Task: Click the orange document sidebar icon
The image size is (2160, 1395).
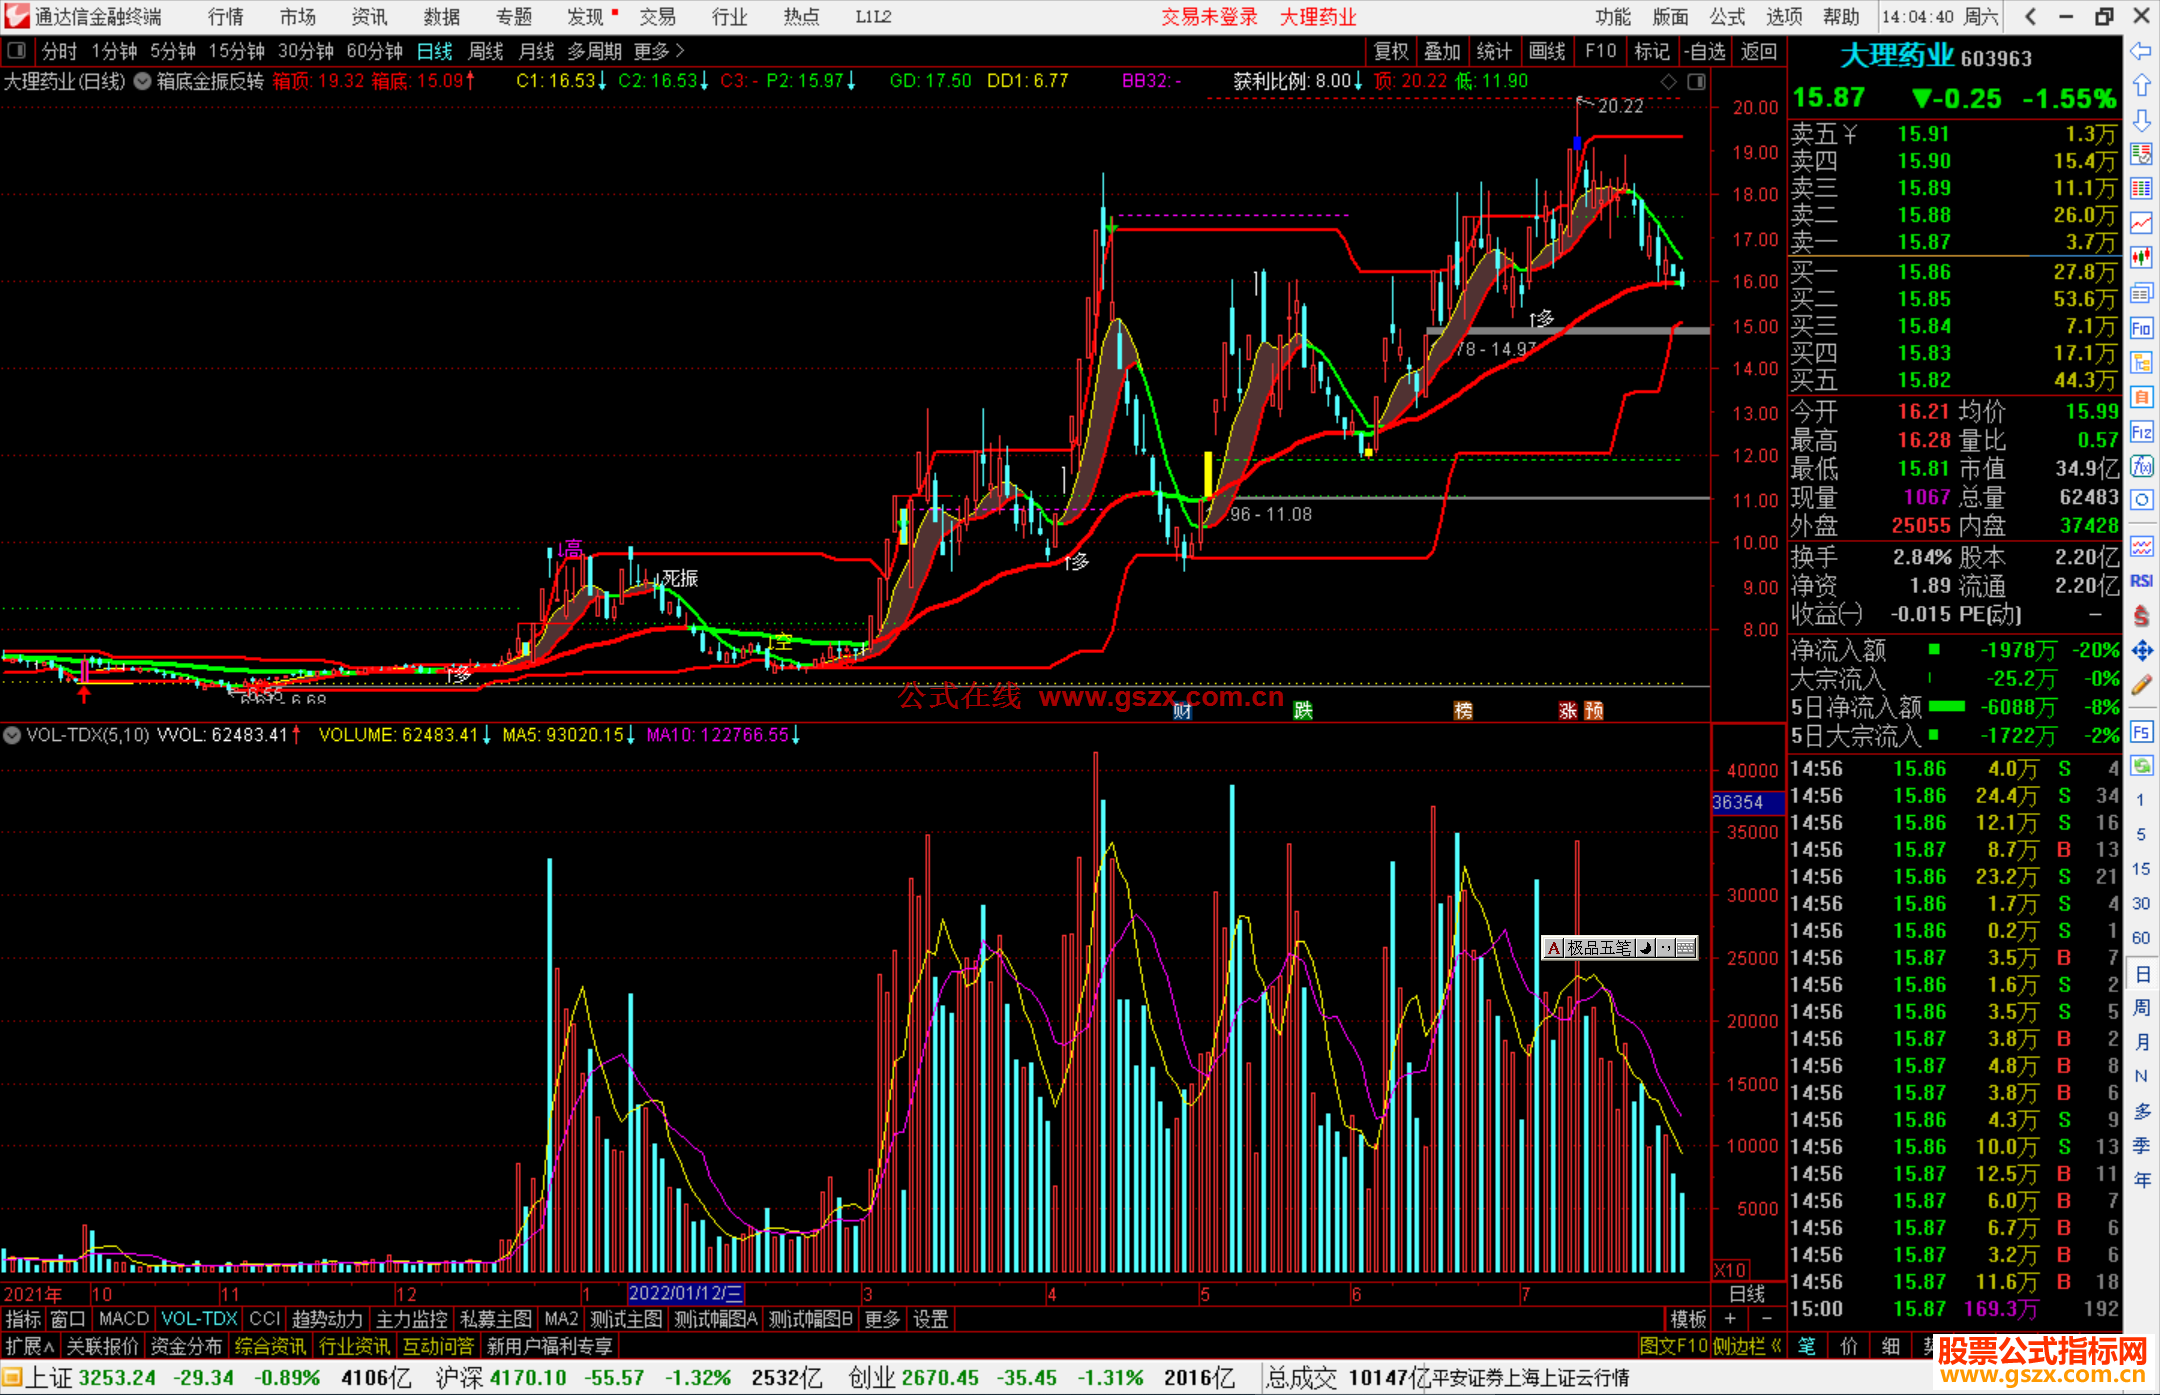Action: click(x=2141, y=397)
